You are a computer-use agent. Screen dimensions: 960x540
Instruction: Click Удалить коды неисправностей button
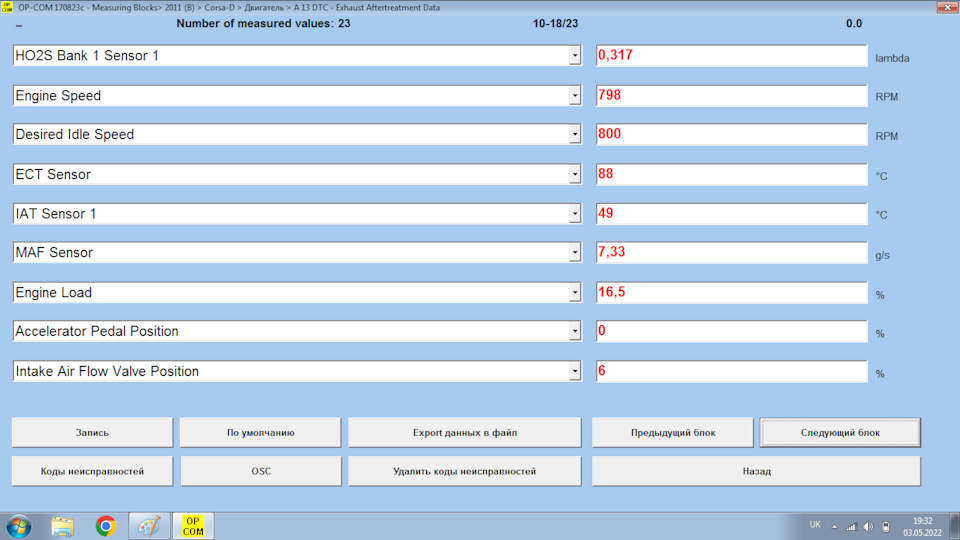(465, 471)
